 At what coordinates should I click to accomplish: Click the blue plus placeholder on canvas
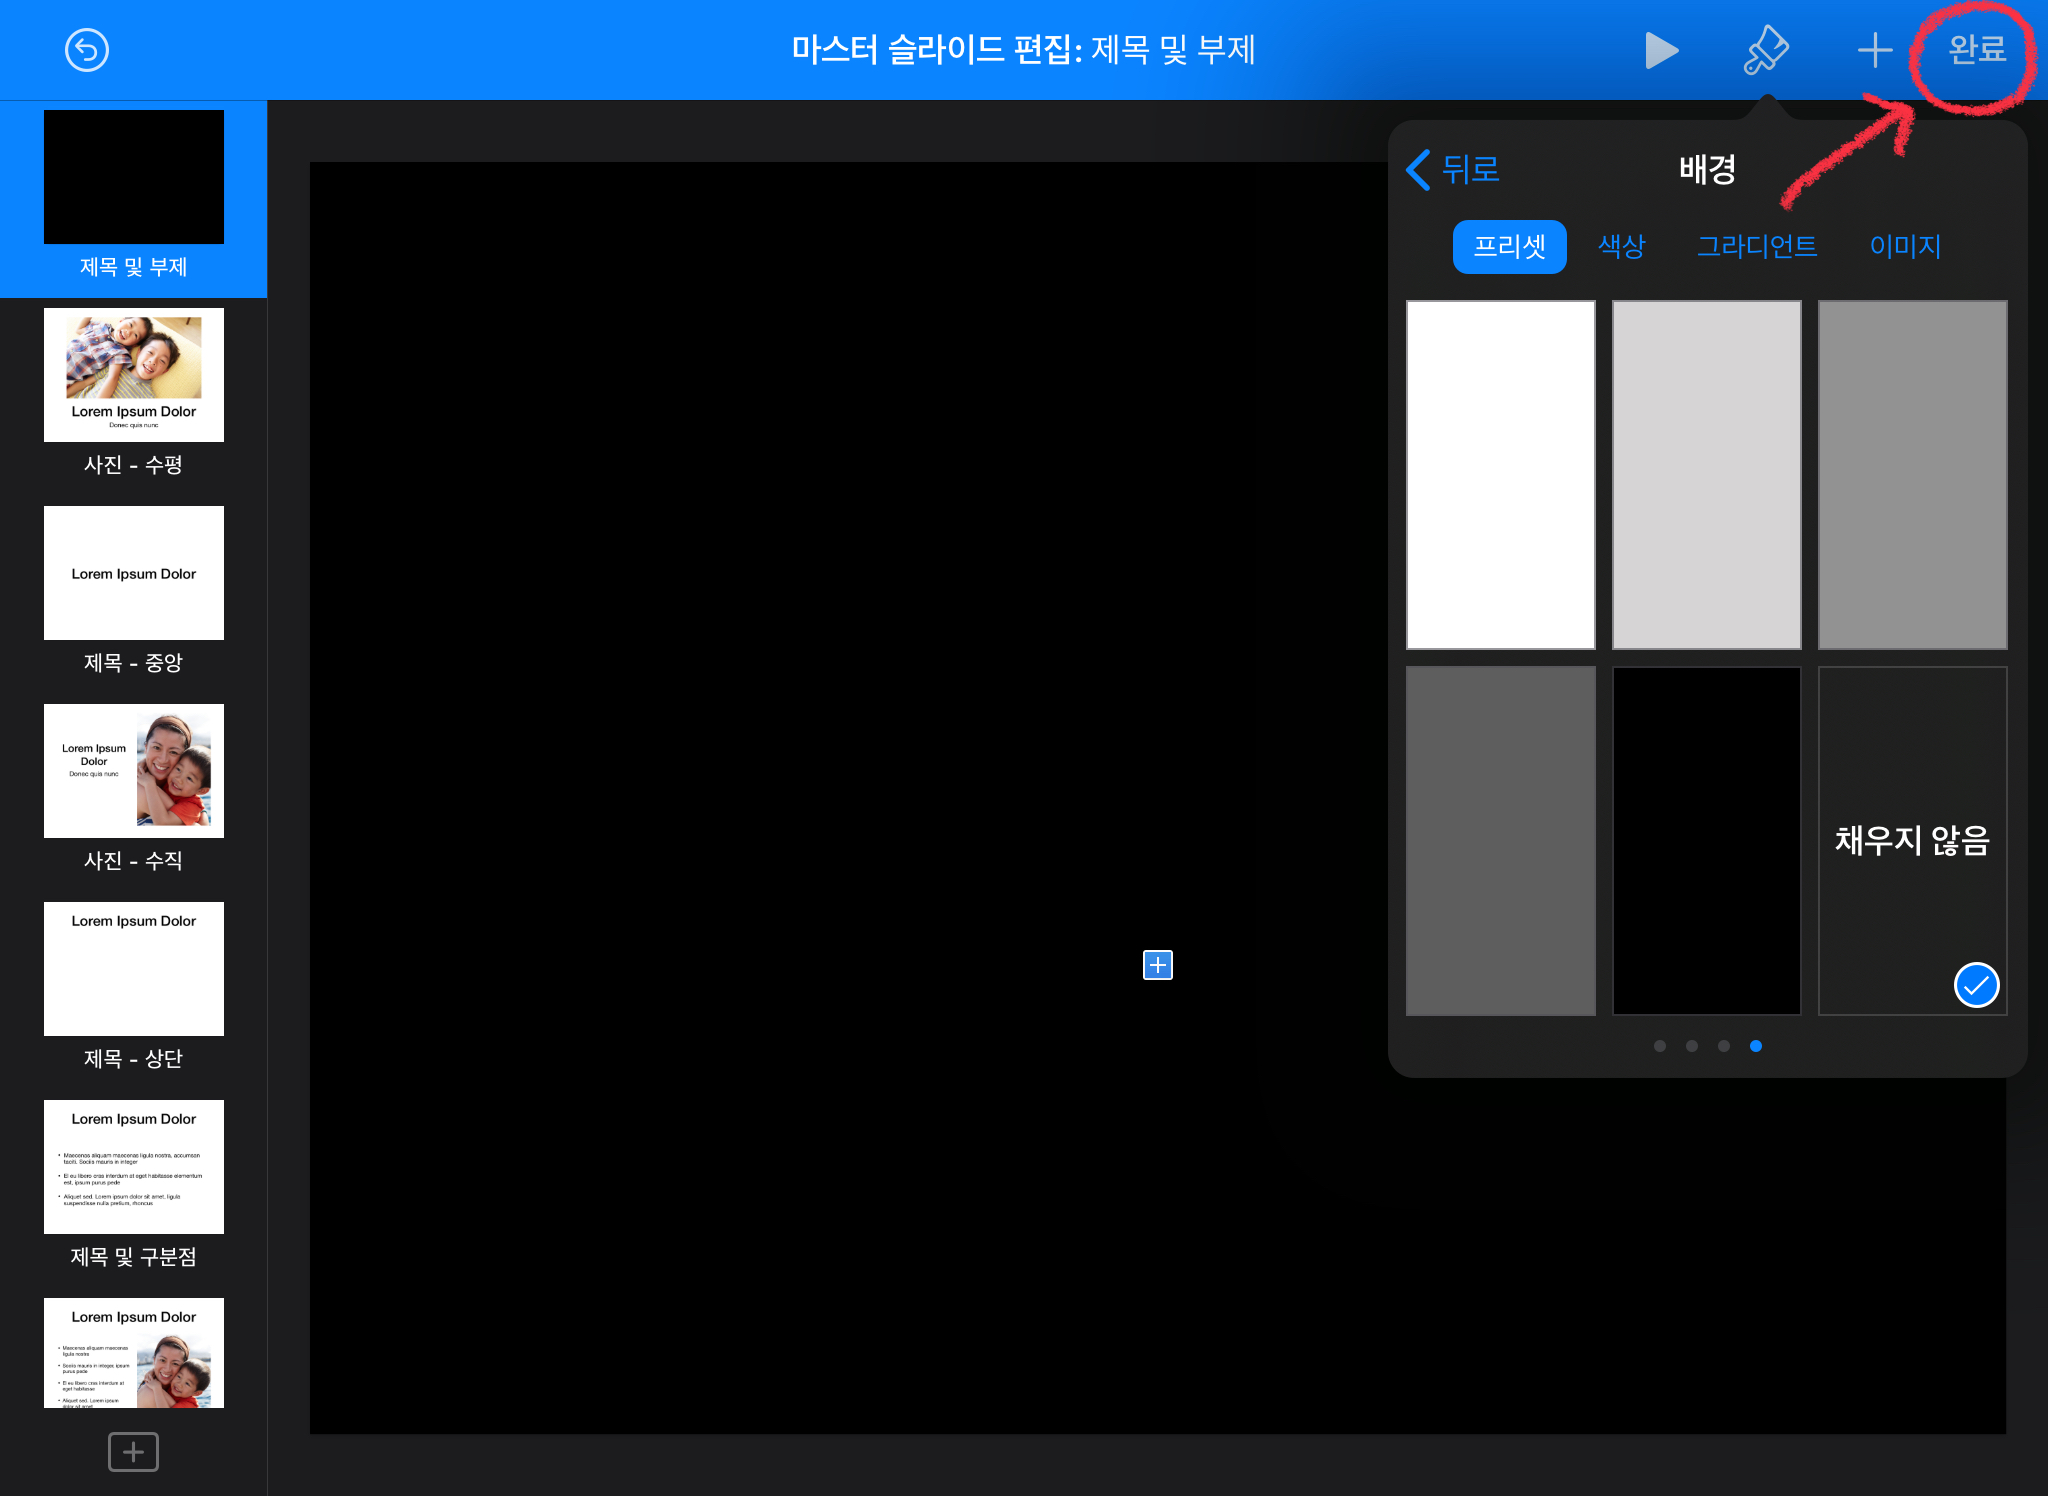1157,965
